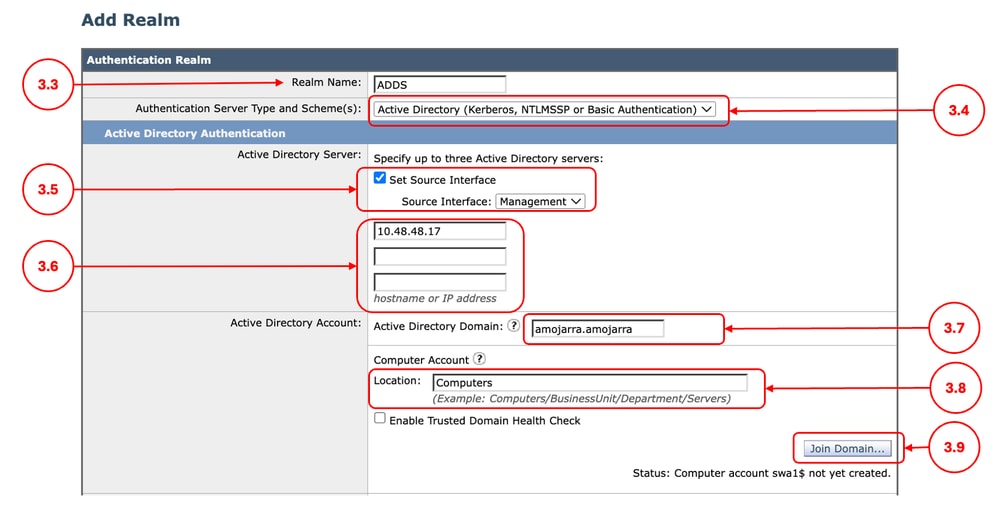Open the Source Interface Management dropdown
This screenshot has width=999, height=516.
click(540, 201)
